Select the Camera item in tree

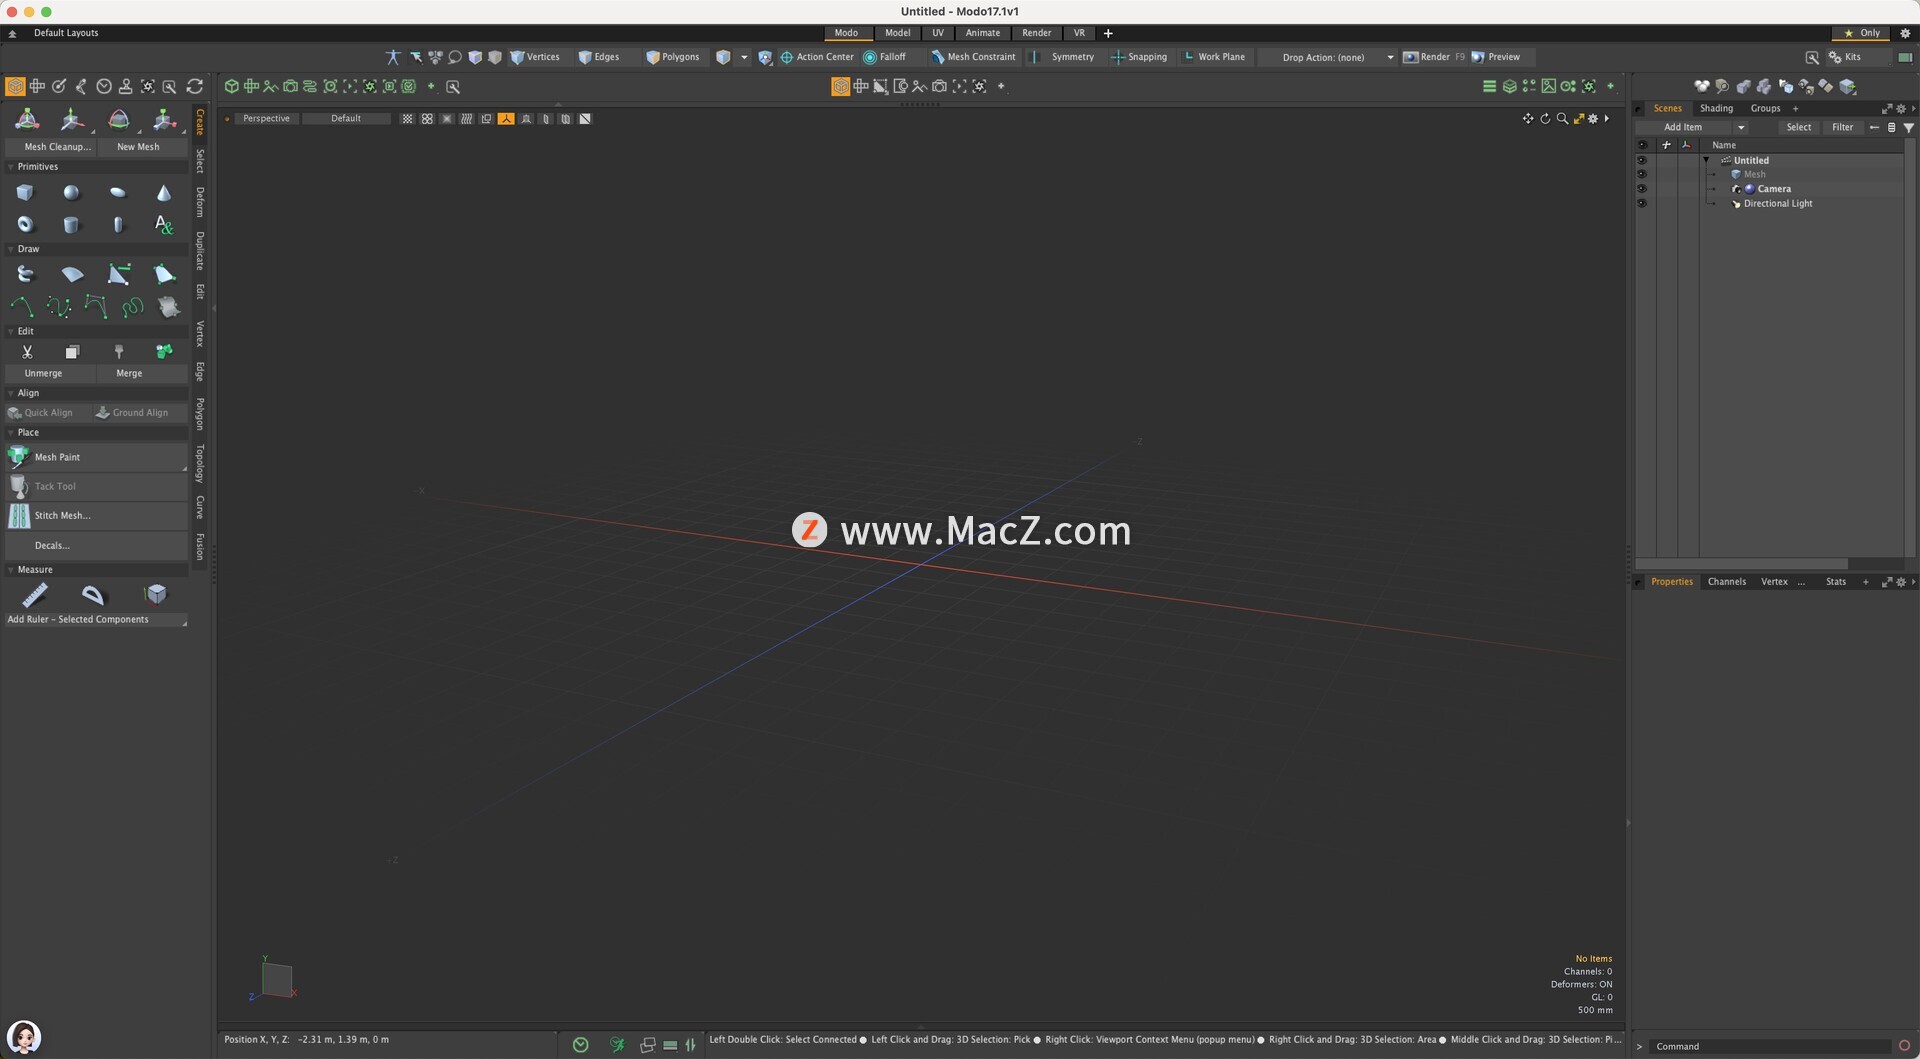point(1774,189)
